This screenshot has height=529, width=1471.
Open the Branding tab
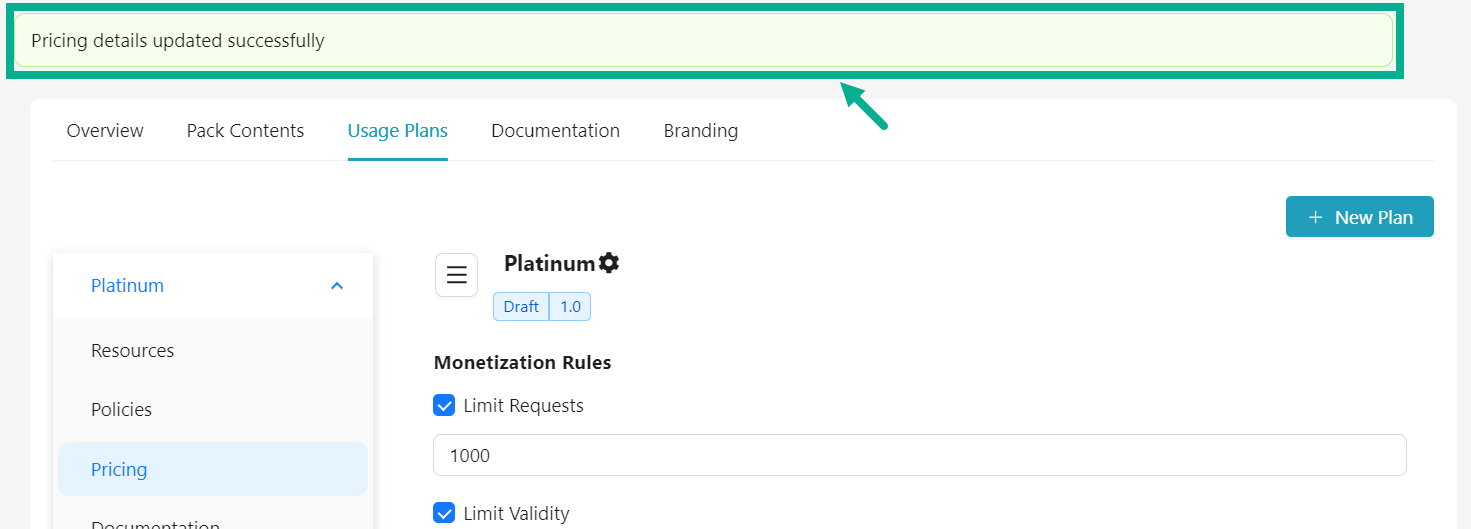[x=701, y=131]
